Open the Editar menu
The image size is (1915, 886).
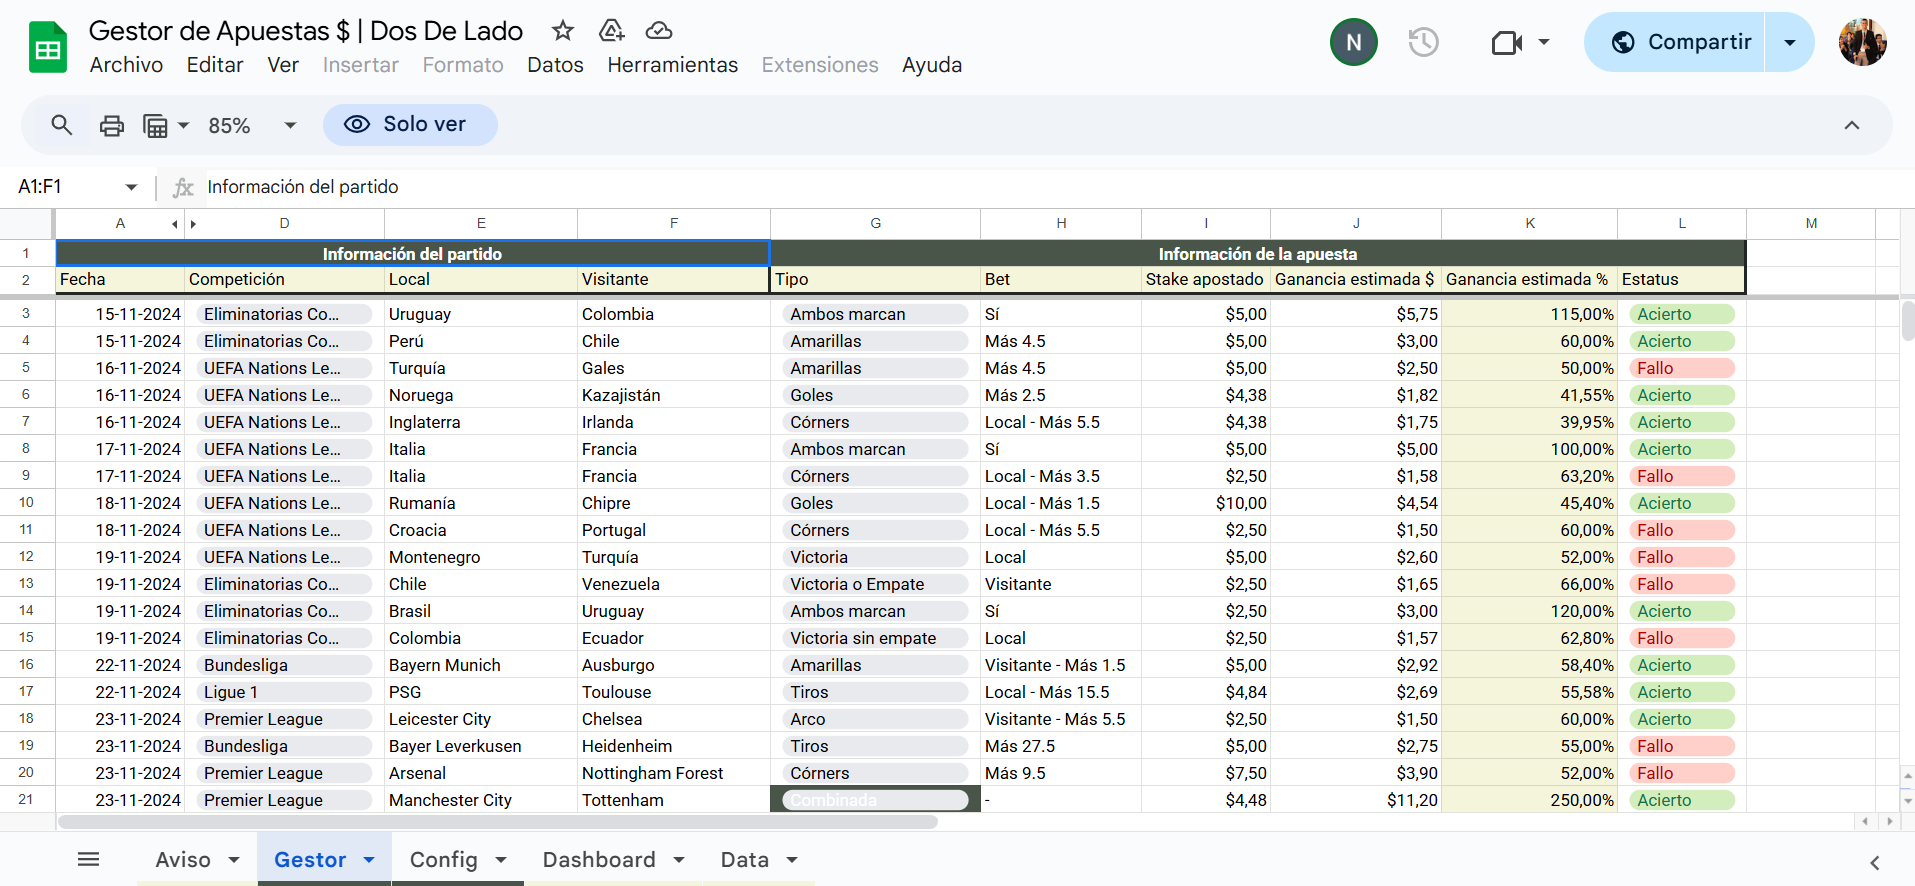(215, 65)
